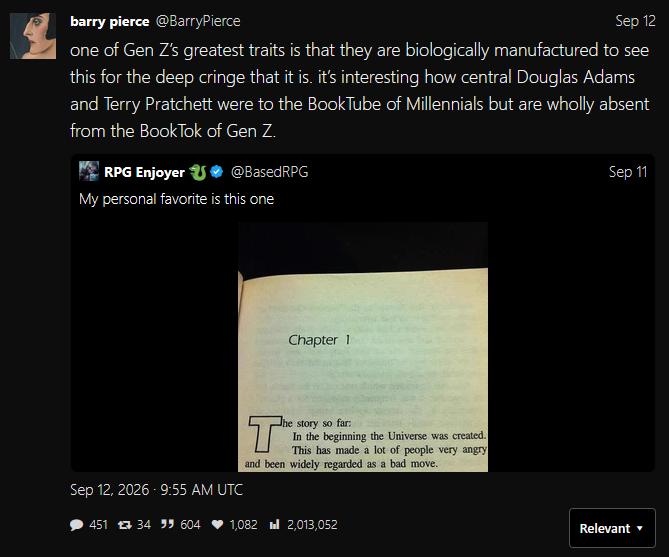Click the retweet arrows icon
Screen dimensions: 669x557
(125, 525)
